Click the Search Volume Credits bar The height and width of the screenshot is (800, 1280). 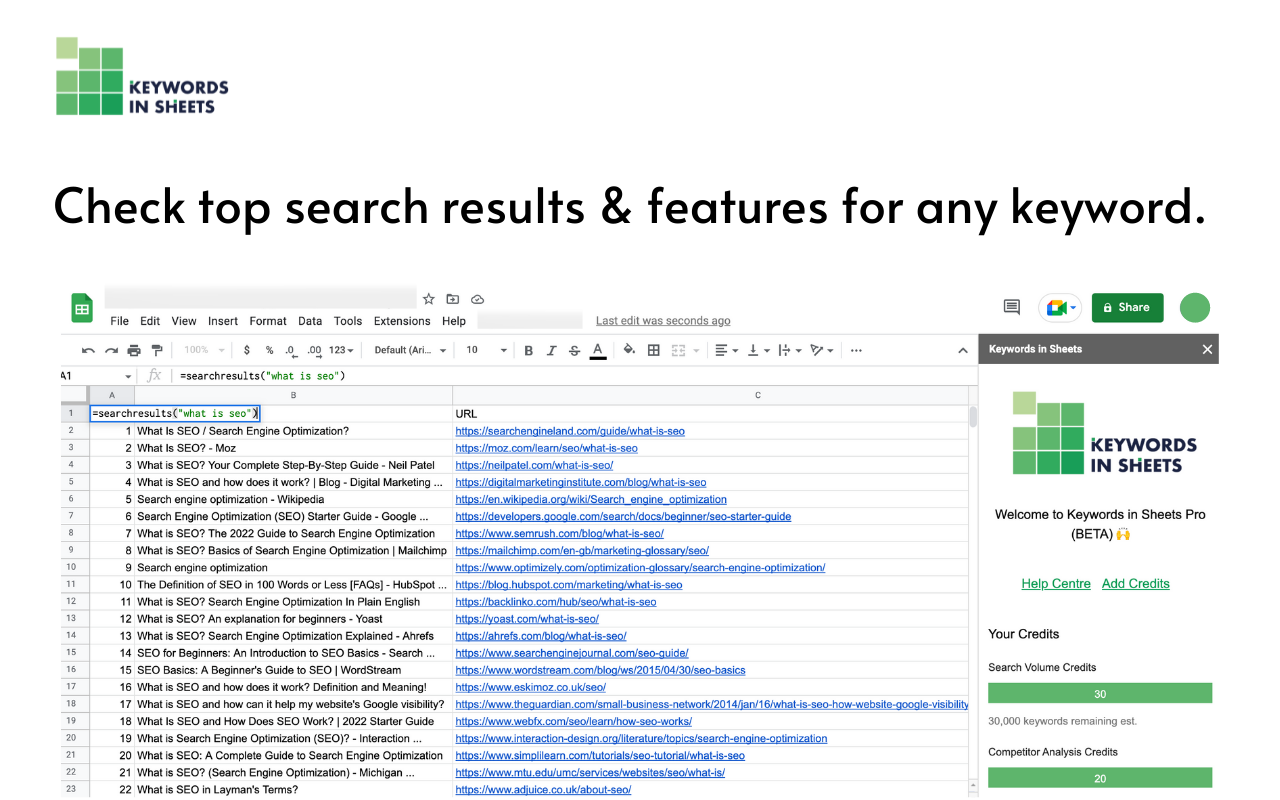click(1100, 694)
